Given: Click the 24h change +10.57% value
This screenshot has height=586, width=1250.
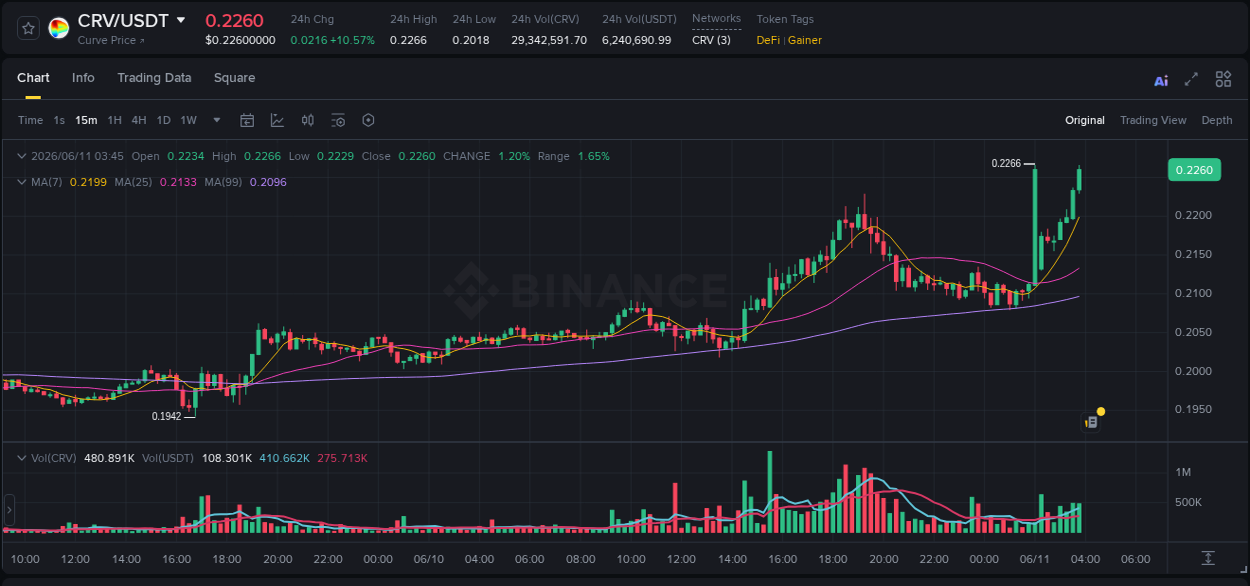Looking at the screenshot, I should coord(353,40).
